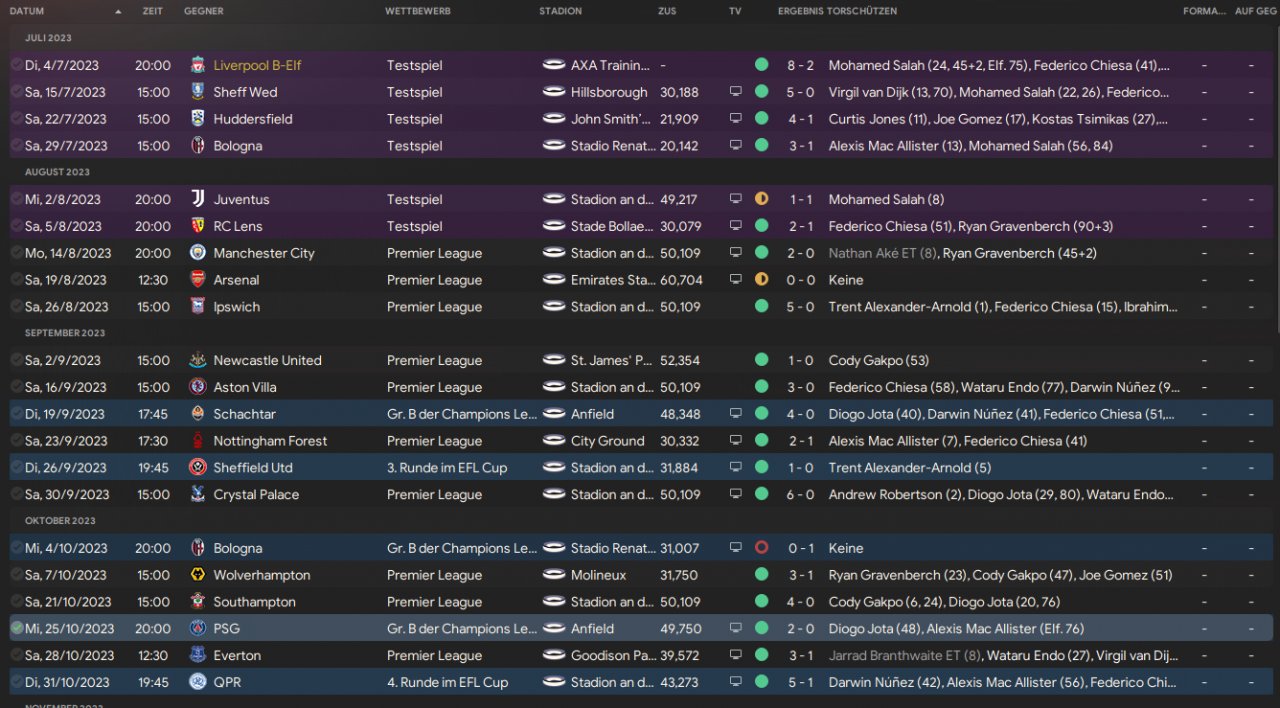The width and height of the screenshot is (1280, 708).
Task: Click the Arsenal club badge
Action: click(197, 280)
